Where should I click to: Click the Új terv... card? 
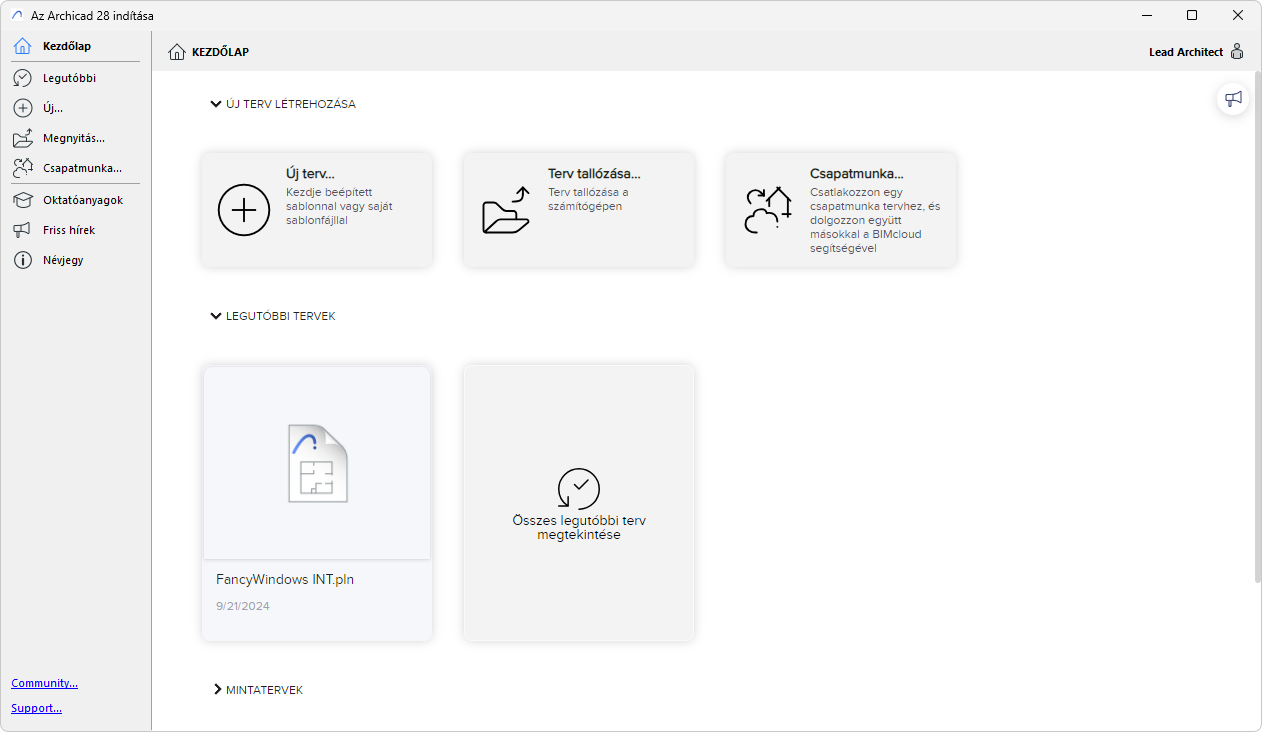(x=317, y=209)
